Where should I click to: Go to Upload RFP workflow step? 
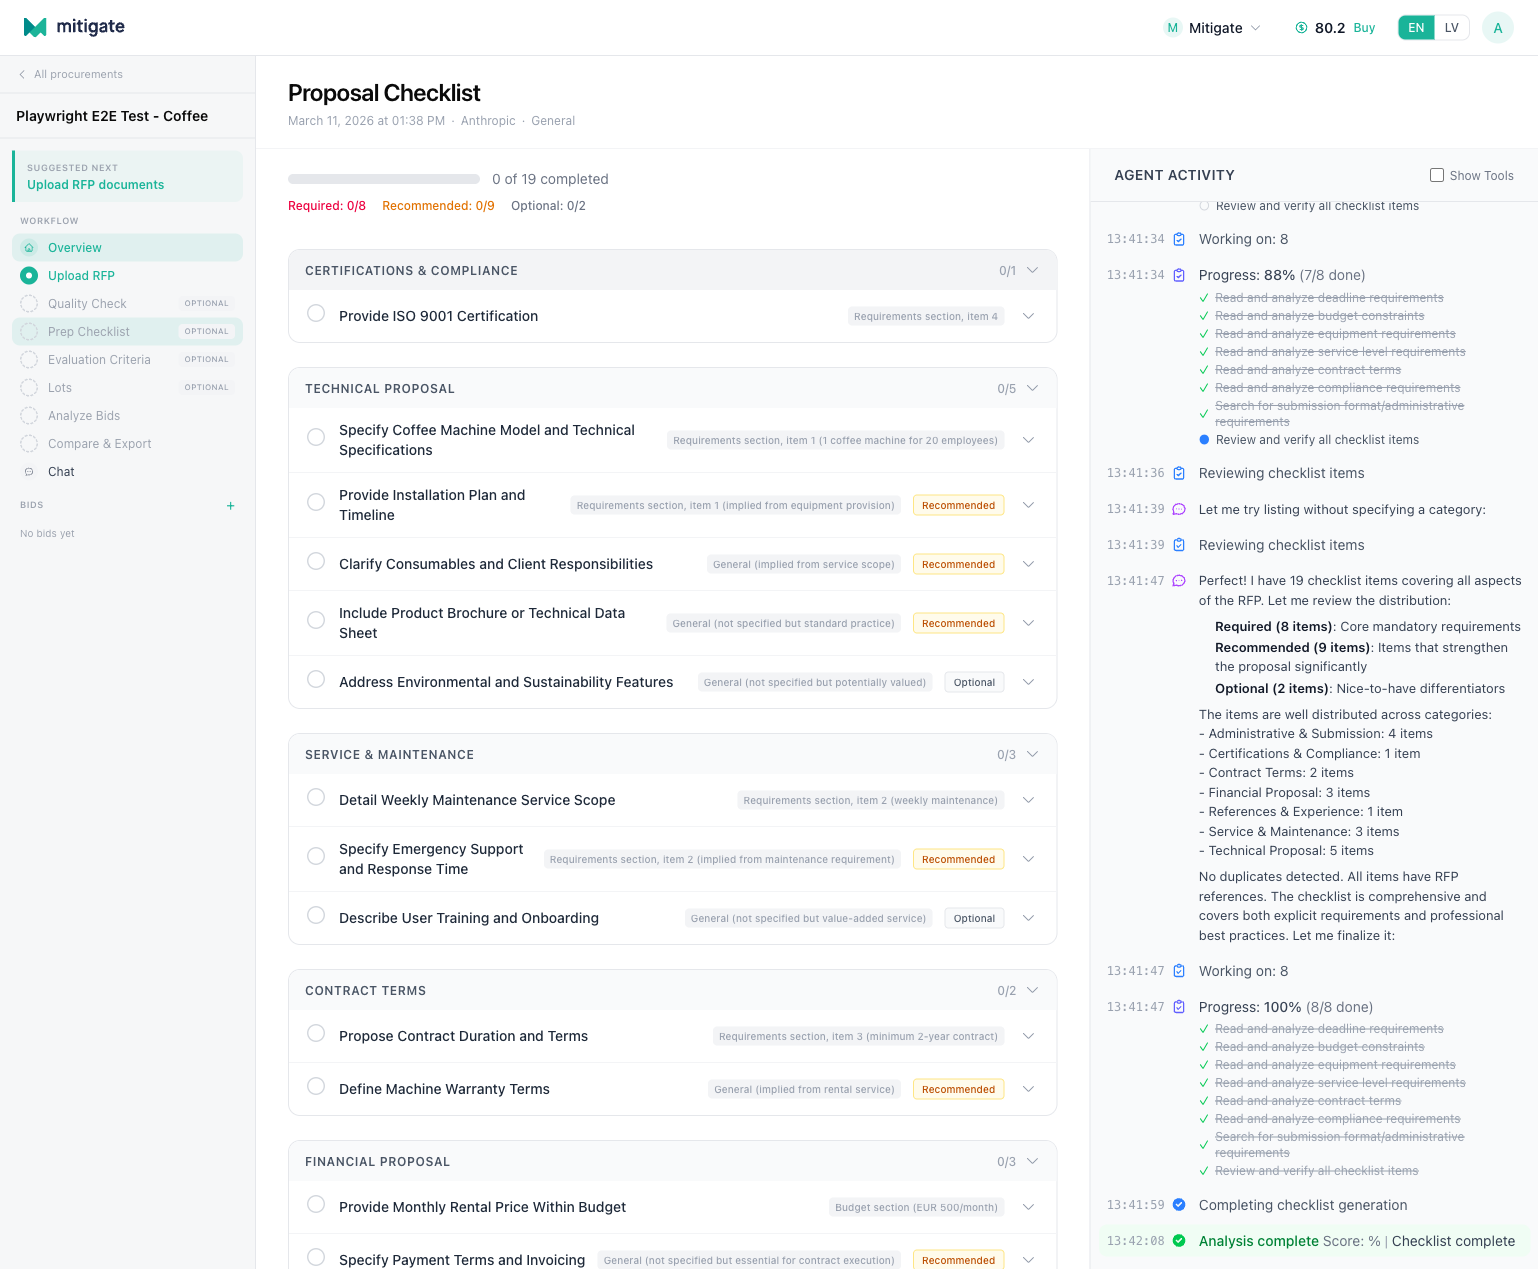click(x=127, y=276)
